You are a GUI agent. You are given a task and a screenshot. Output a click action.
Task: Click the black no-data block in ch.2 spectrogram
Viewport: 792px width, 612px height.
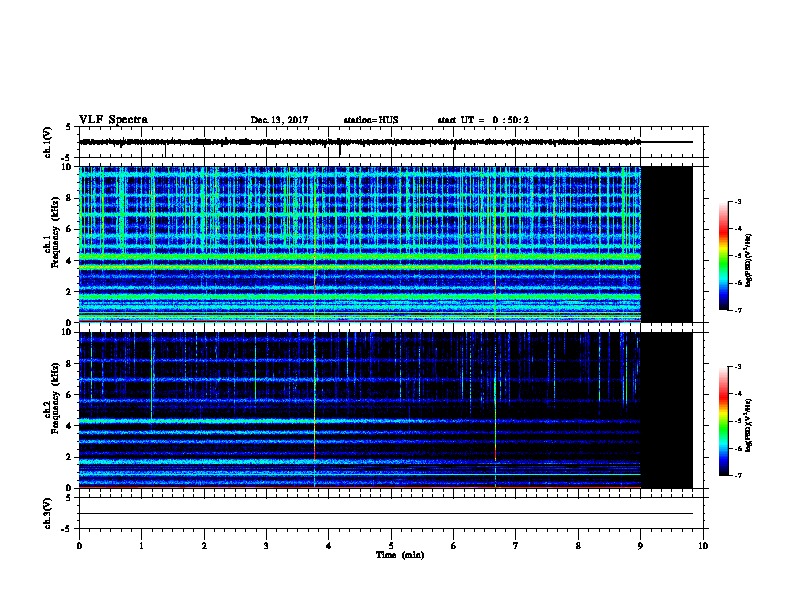pos(667,410)
